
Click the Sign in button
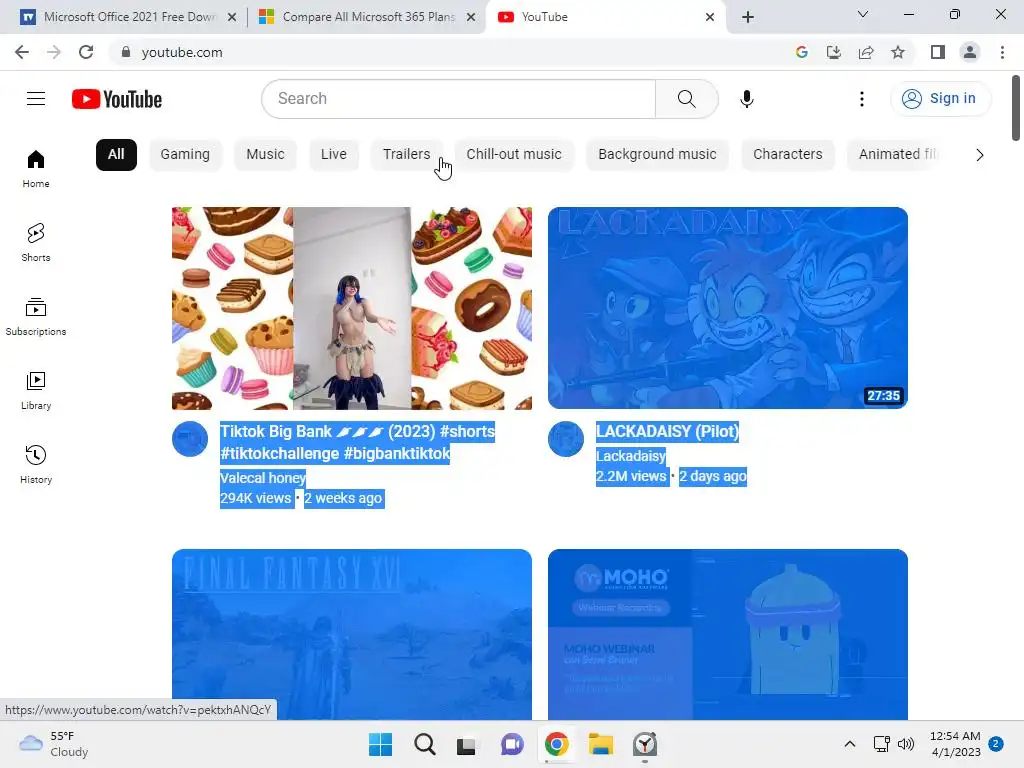(x=940, y=99)
